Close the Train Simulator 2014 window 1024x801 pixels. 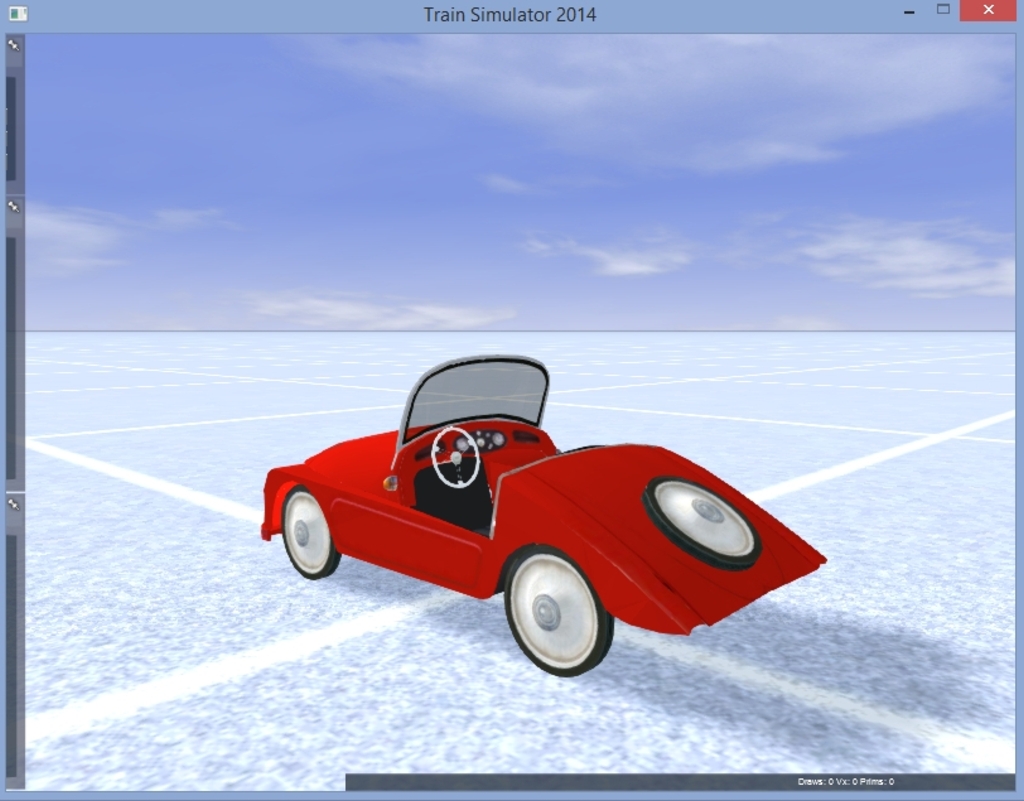989,10
